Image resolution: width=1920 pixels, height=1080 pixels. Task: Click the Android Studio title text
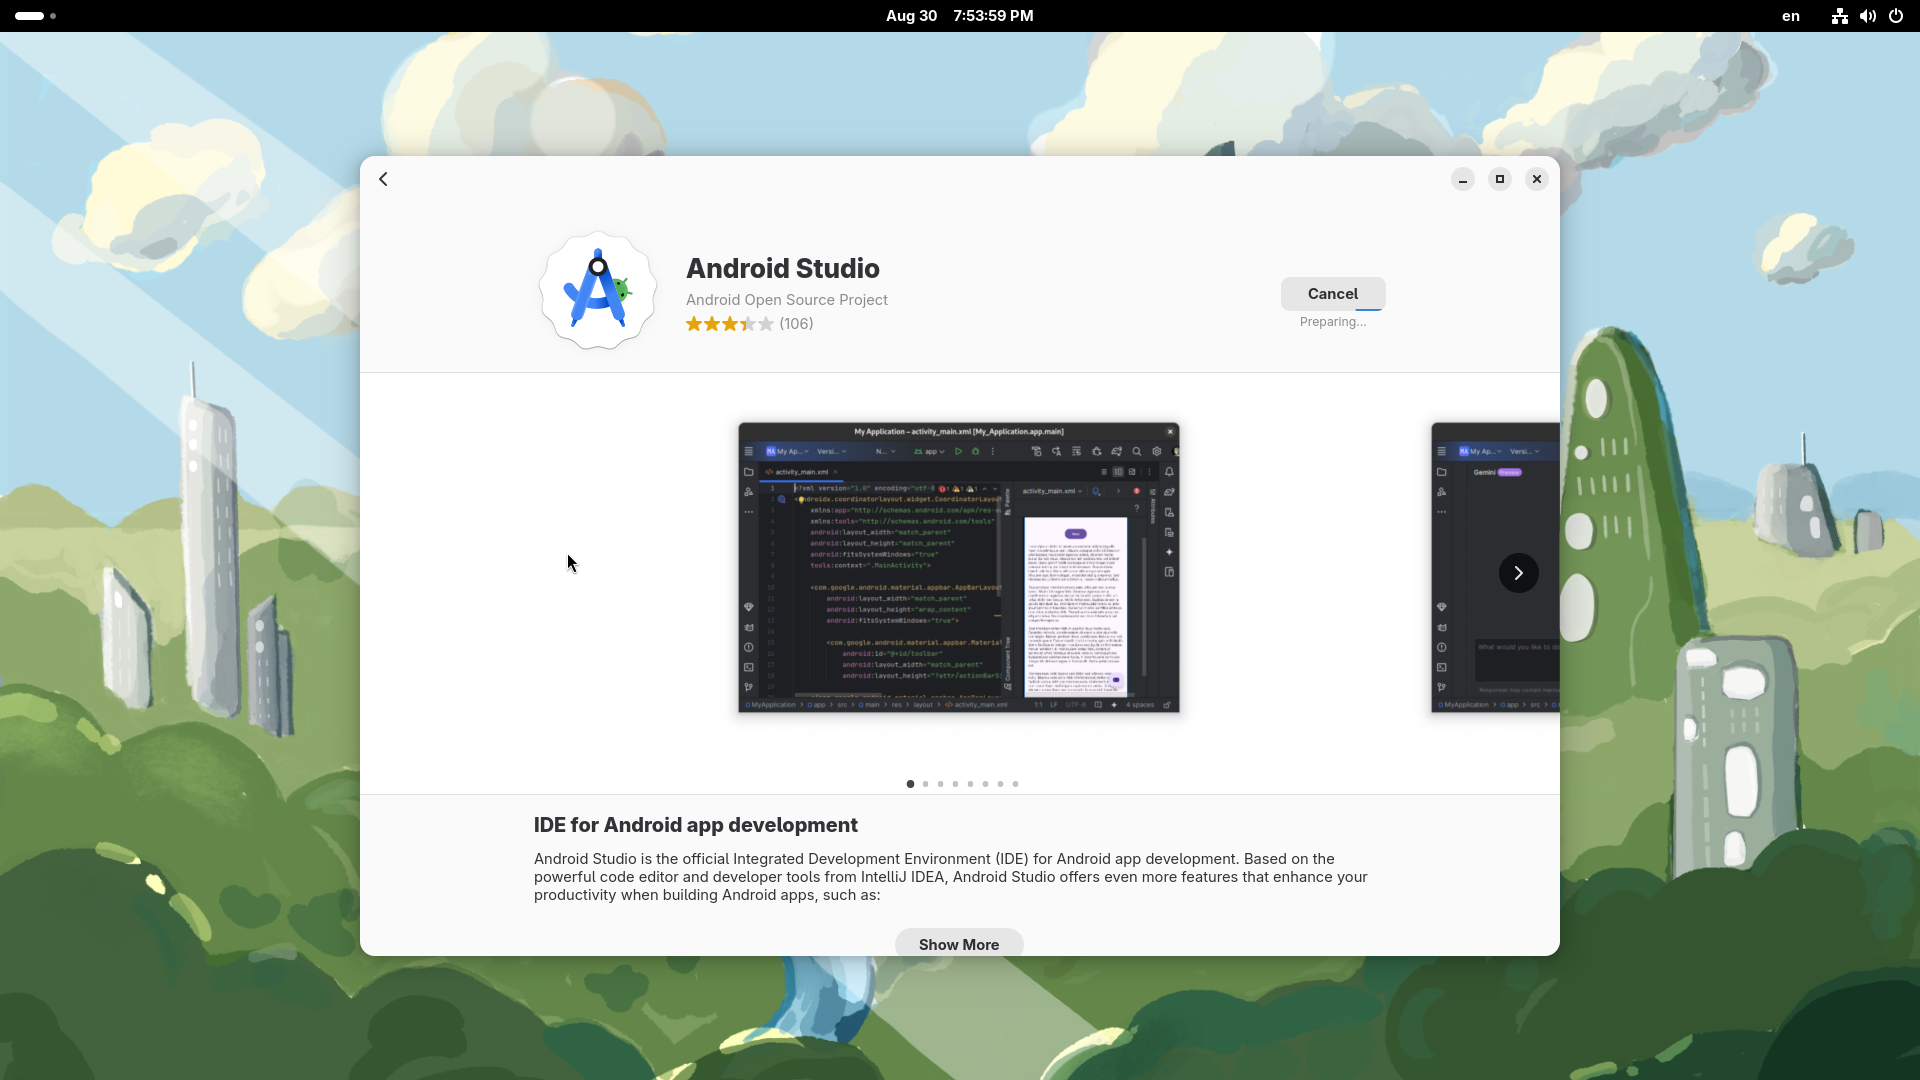point(782,268)
